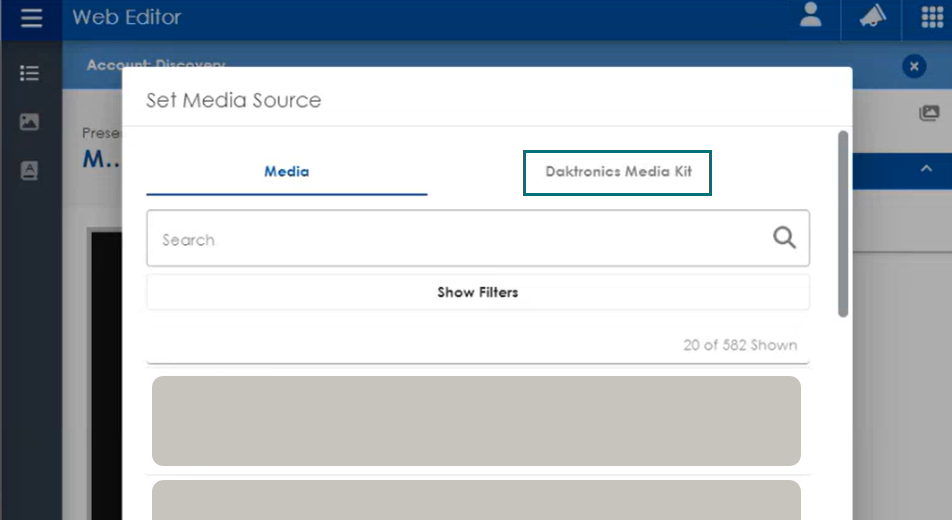Click the dialog vertical scrollbar

pyautogui.click(x=843, y=224)
